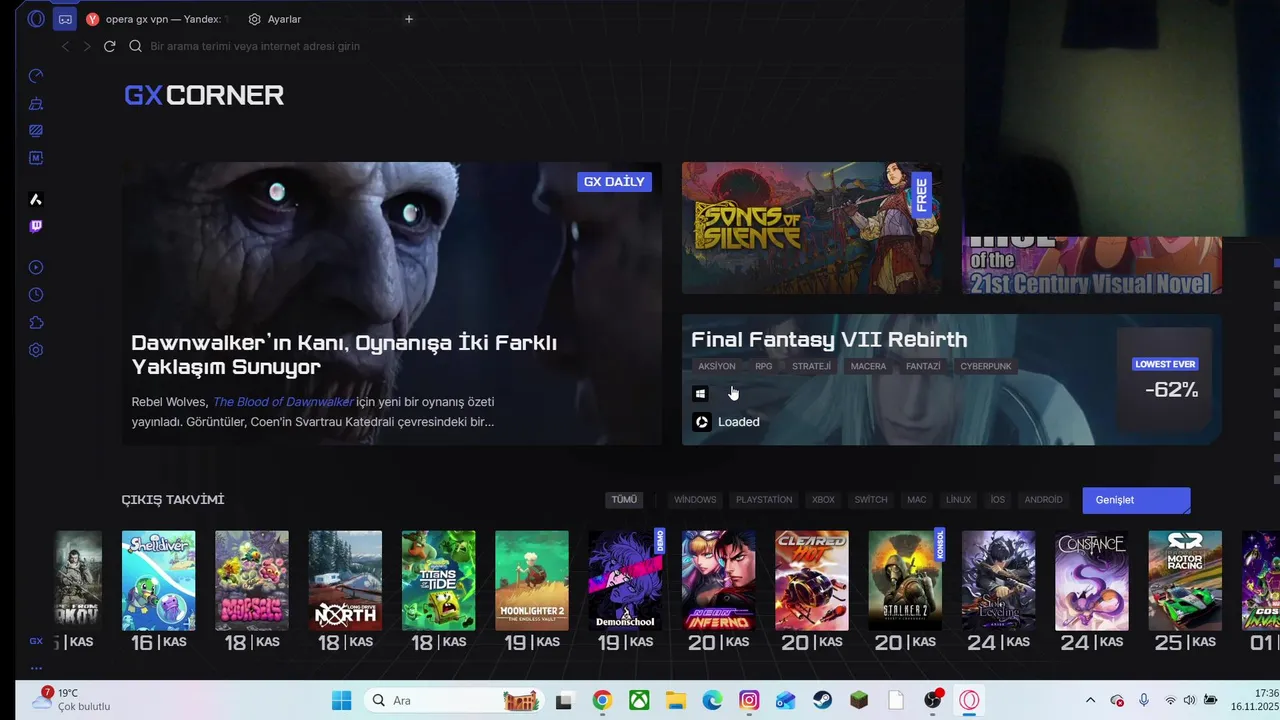The height and width of the screenshot is (720, 1280).
Task: Open the Moonlighter 2 game cover
Action: pos(532,581)
